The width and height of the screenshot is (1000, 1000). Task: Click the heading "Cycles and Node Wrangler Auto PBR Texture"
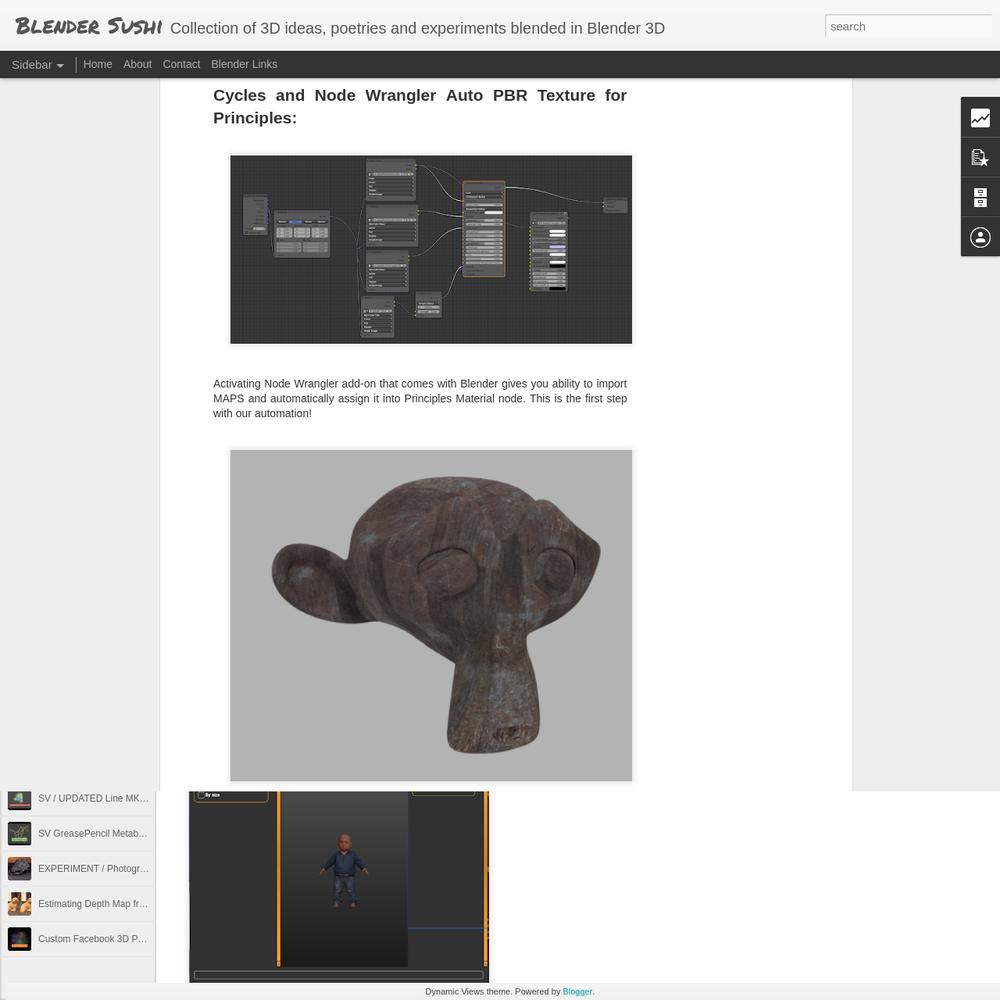[x=420, y=107]
